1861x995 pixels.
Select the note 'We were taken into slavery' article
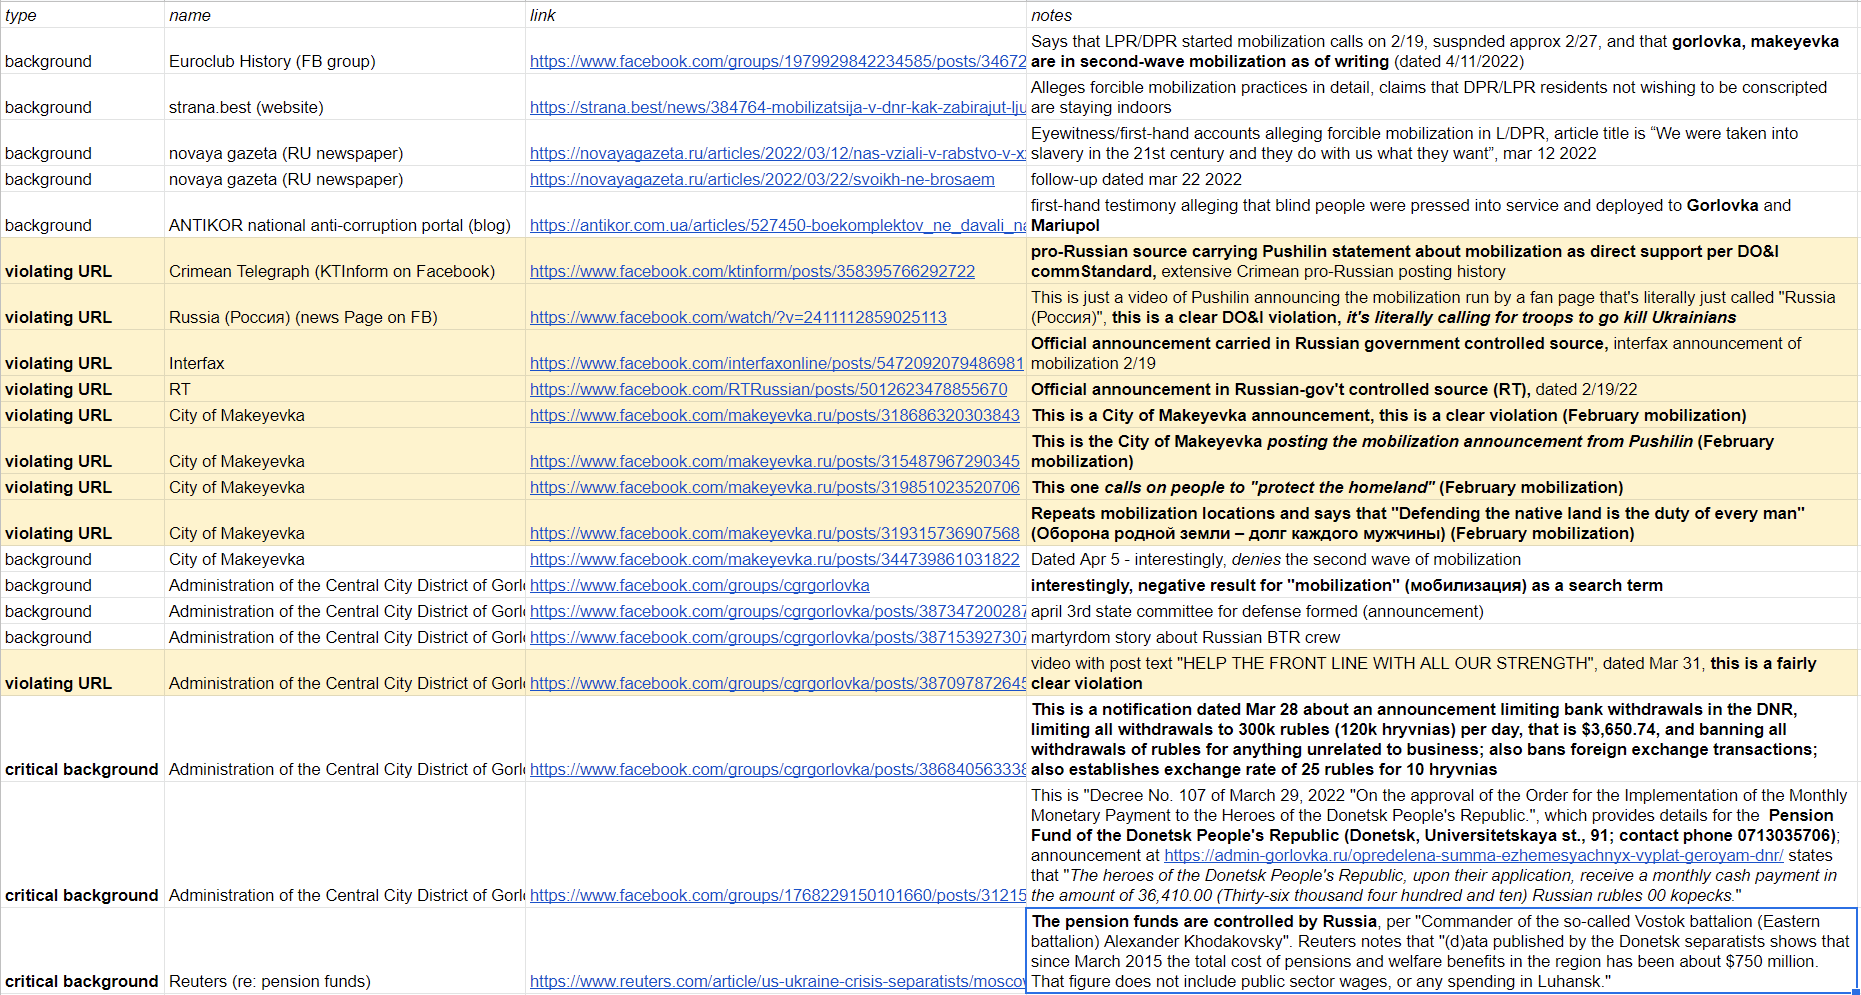1442,143
